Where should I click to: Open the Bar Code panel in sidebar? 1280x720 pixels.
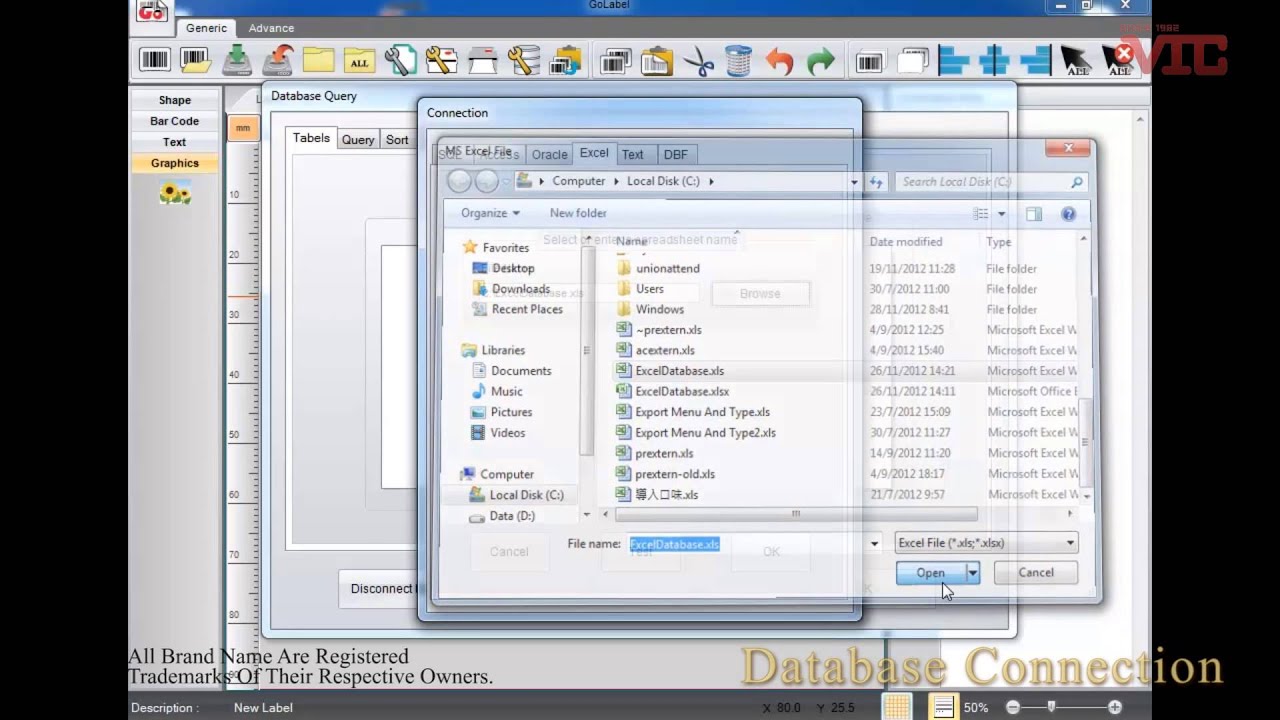pyautogui.click(x=175, y=121)
